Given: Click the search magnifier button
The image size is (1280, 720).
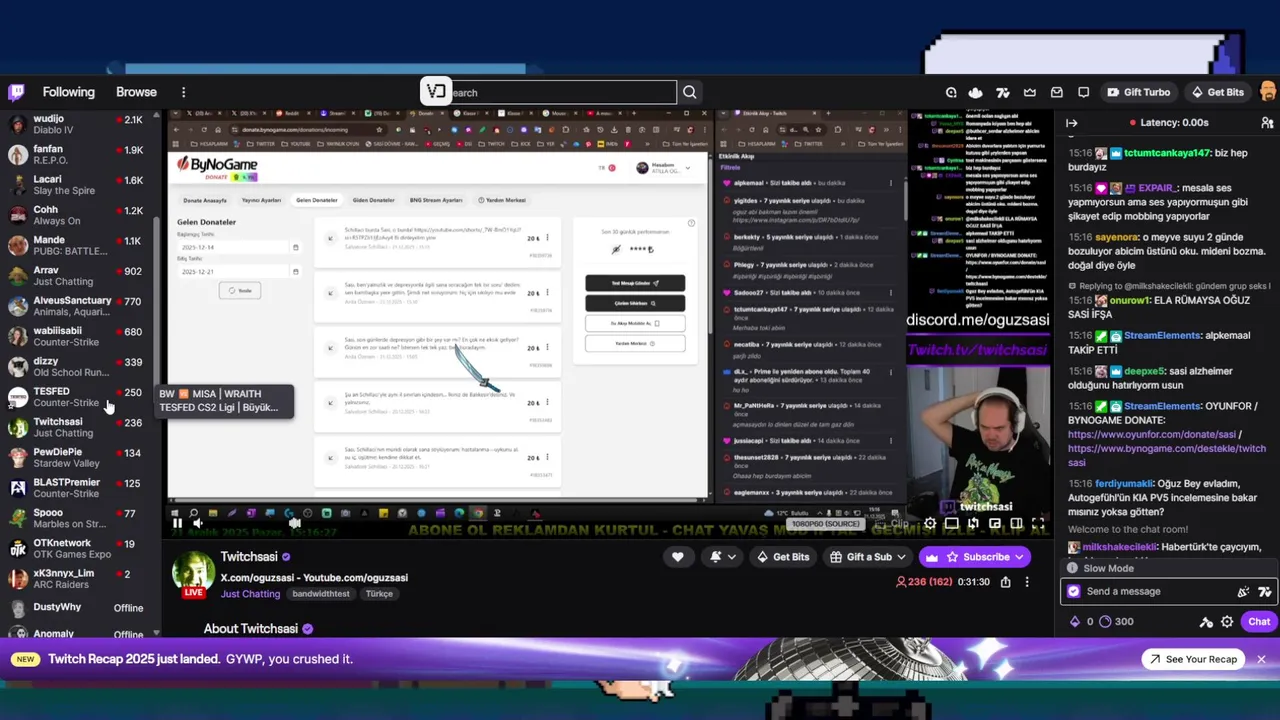Looking at the screenshot, I should (x=690, y=92).
